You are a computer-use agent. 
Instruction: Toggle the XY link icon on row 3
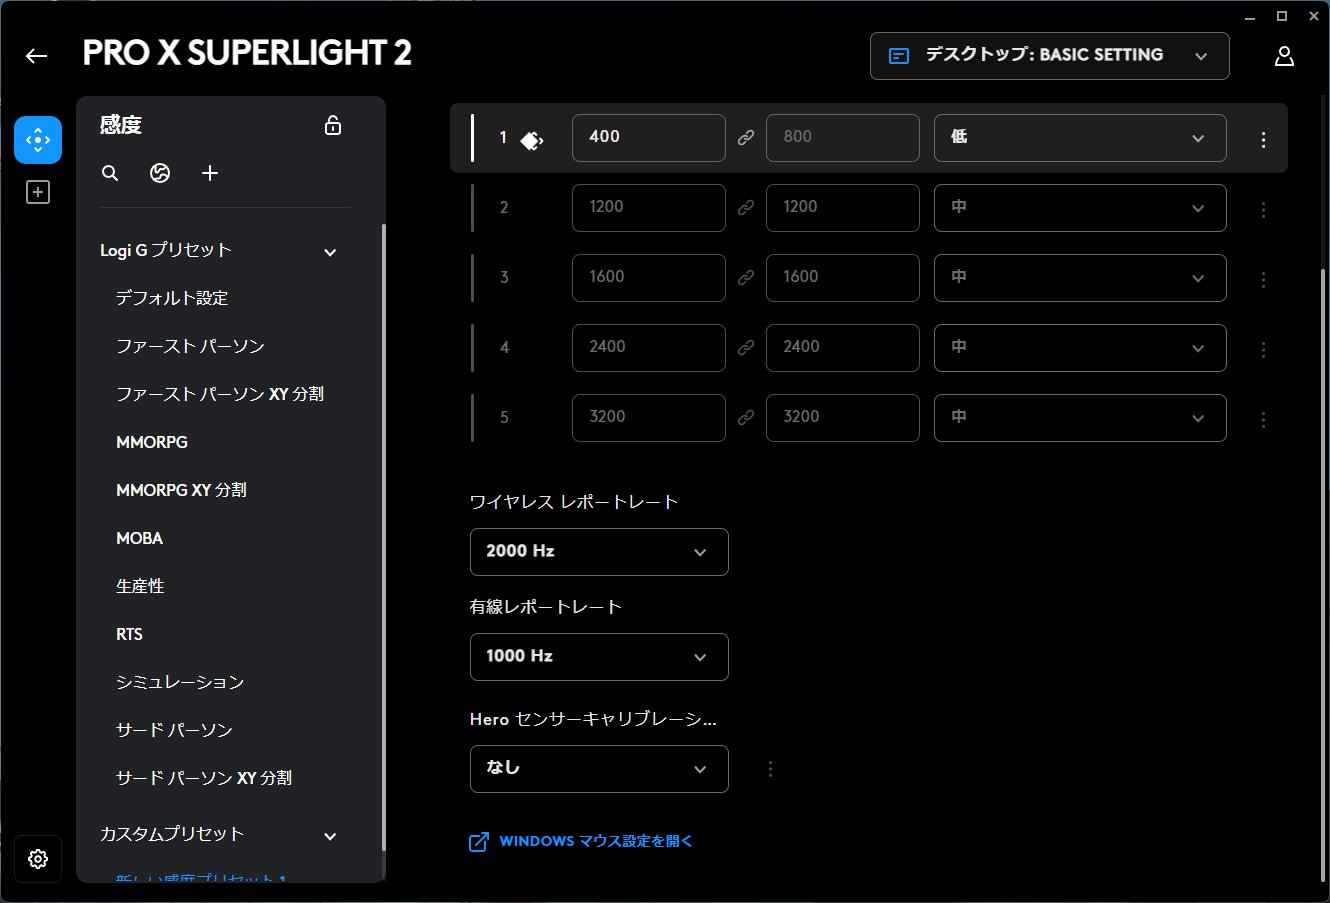pyautogui.click(x=746, y=278)
